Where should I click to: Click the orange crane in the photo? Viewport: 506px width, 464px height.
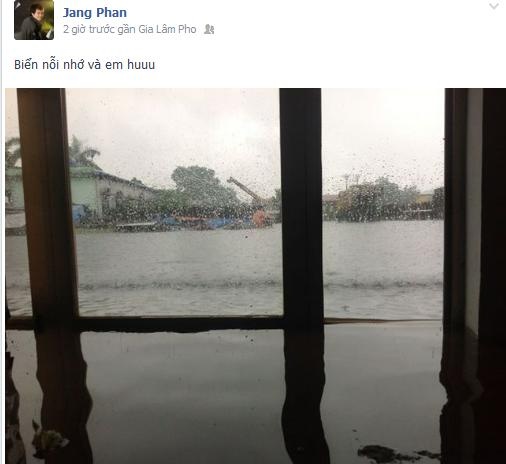pos(249,197)
